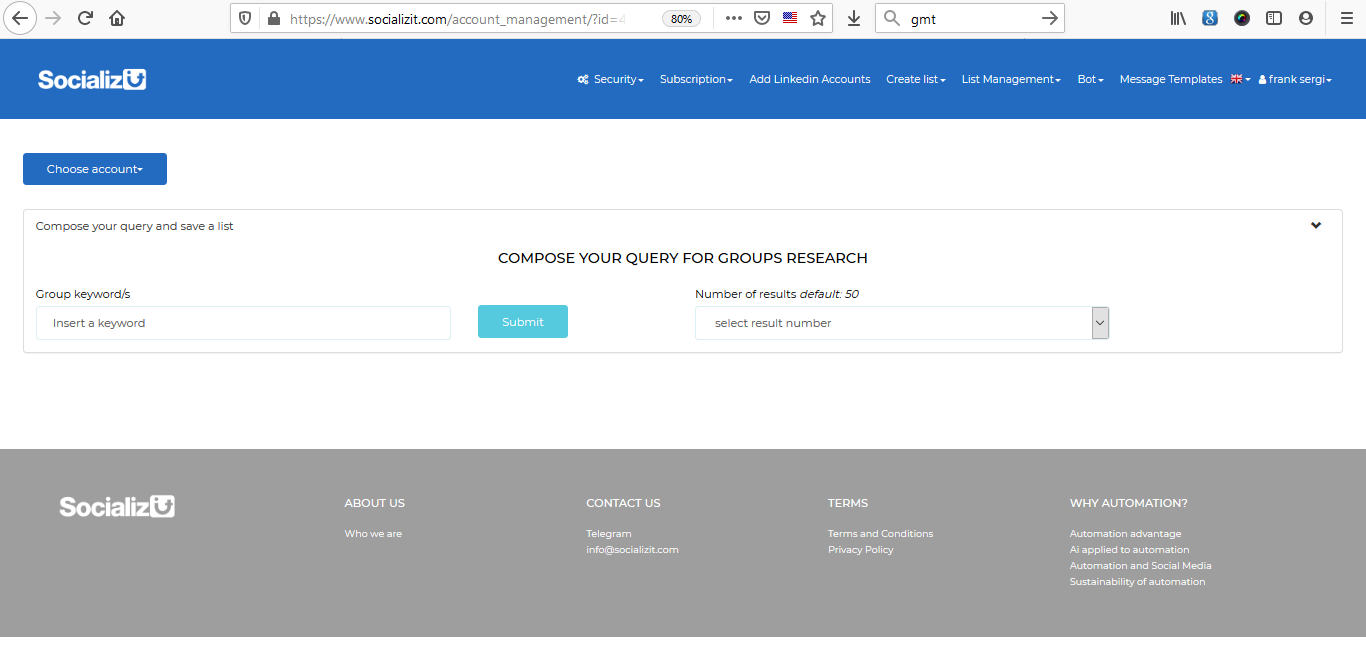Open the frank sergi user menu
Viewport: 1366px width, 645px height.
click(1295, 79)
